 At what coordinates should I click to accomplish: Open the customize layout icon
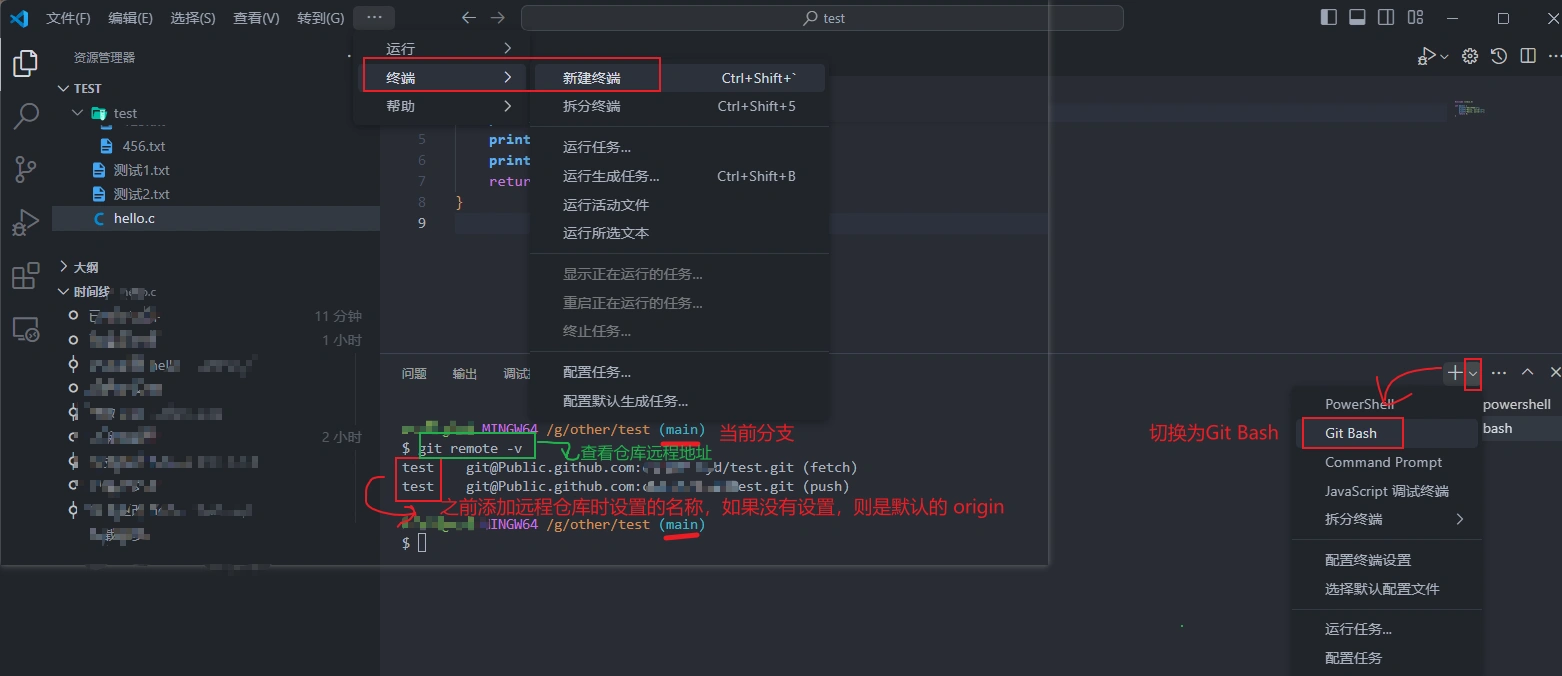pyautogui.click(x=1415, y=17)
